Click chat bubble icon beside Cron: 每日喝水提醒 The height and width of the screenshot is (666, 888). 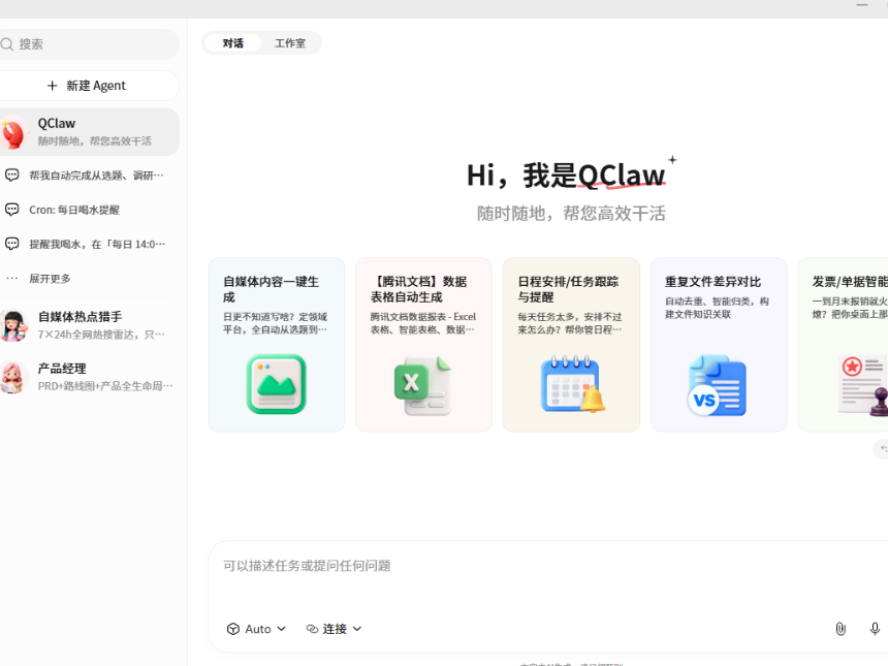12,210
